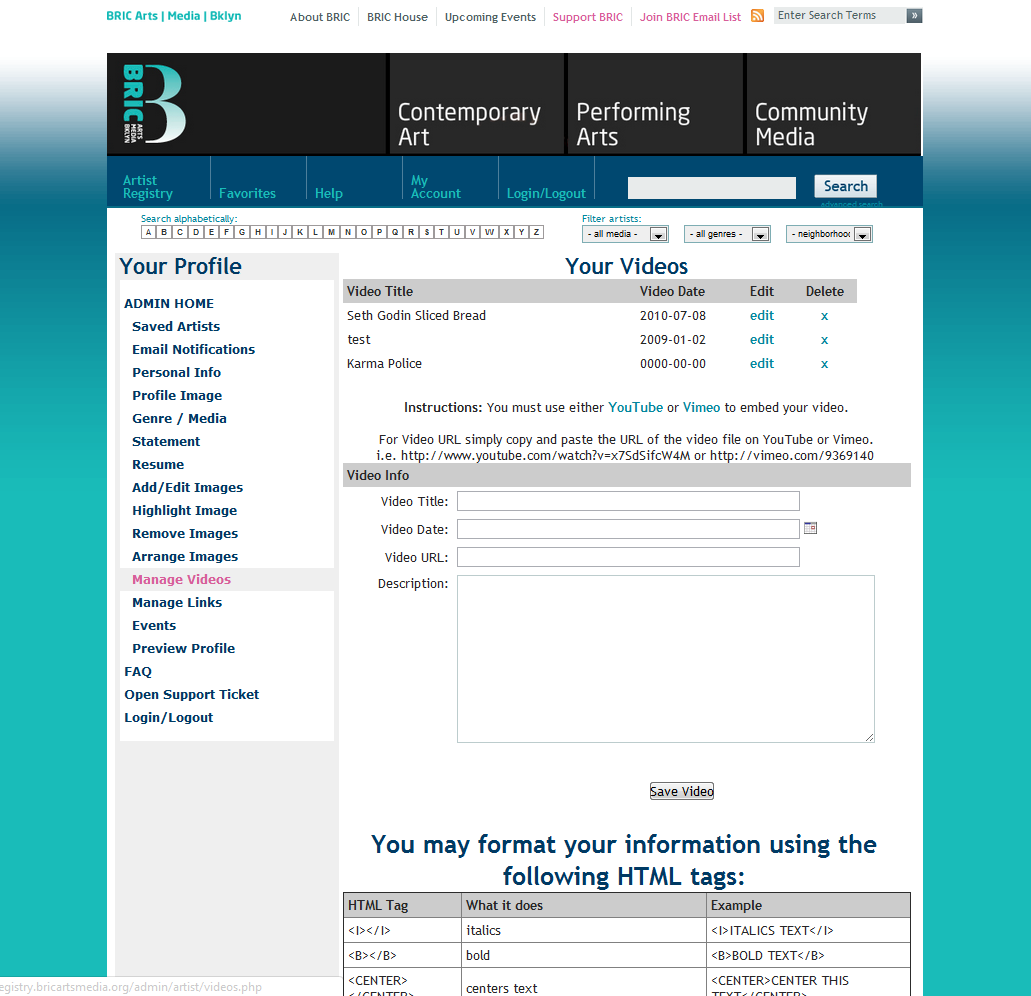This screenshot has width=1031, height=996.
Task: Focus the Description text area
Action: pos(665,658)
